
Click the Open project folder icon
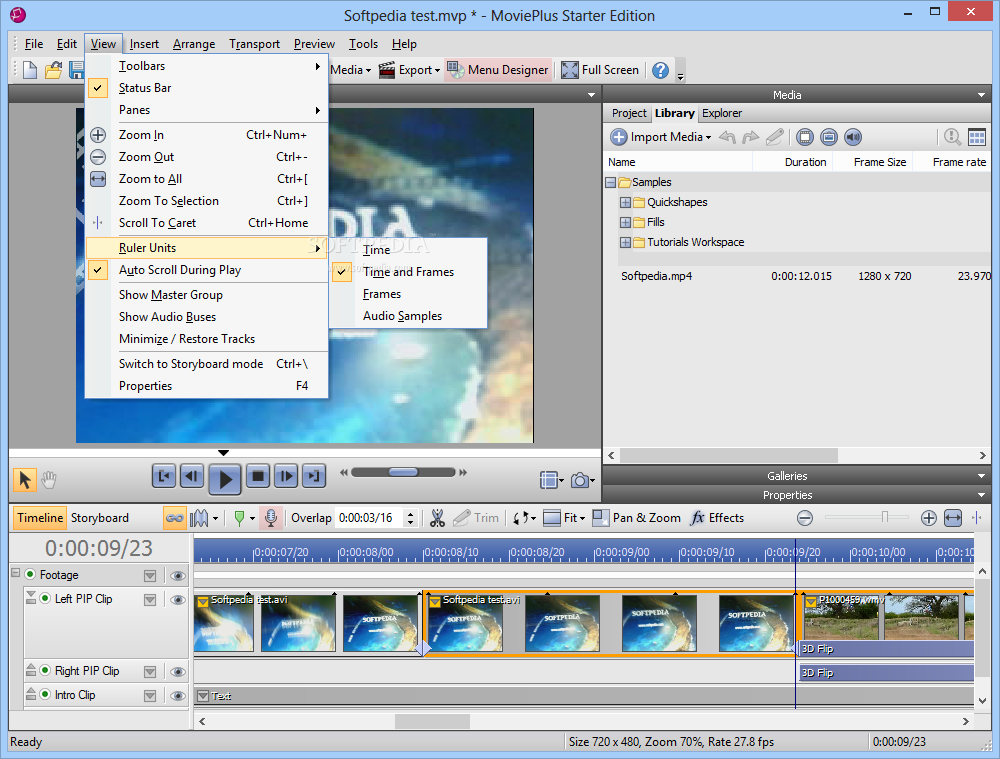[x=54, y=70]
